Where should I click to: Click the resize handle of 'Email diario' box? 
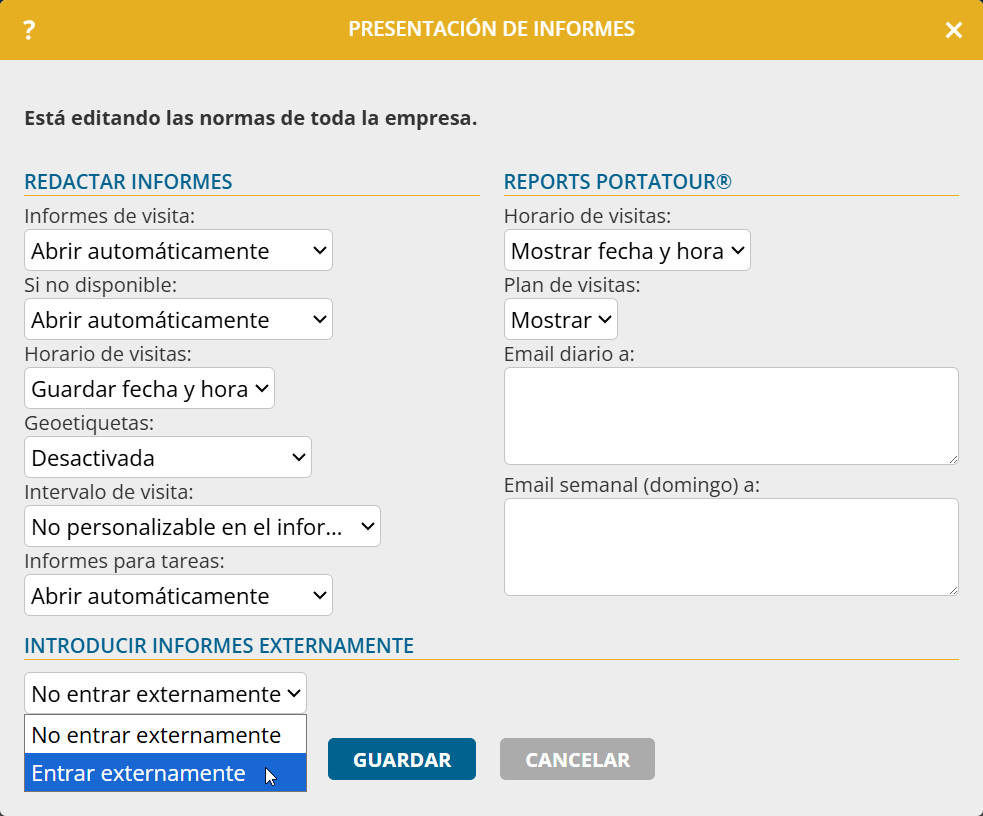pyautogui.click(x=953, y=459)
